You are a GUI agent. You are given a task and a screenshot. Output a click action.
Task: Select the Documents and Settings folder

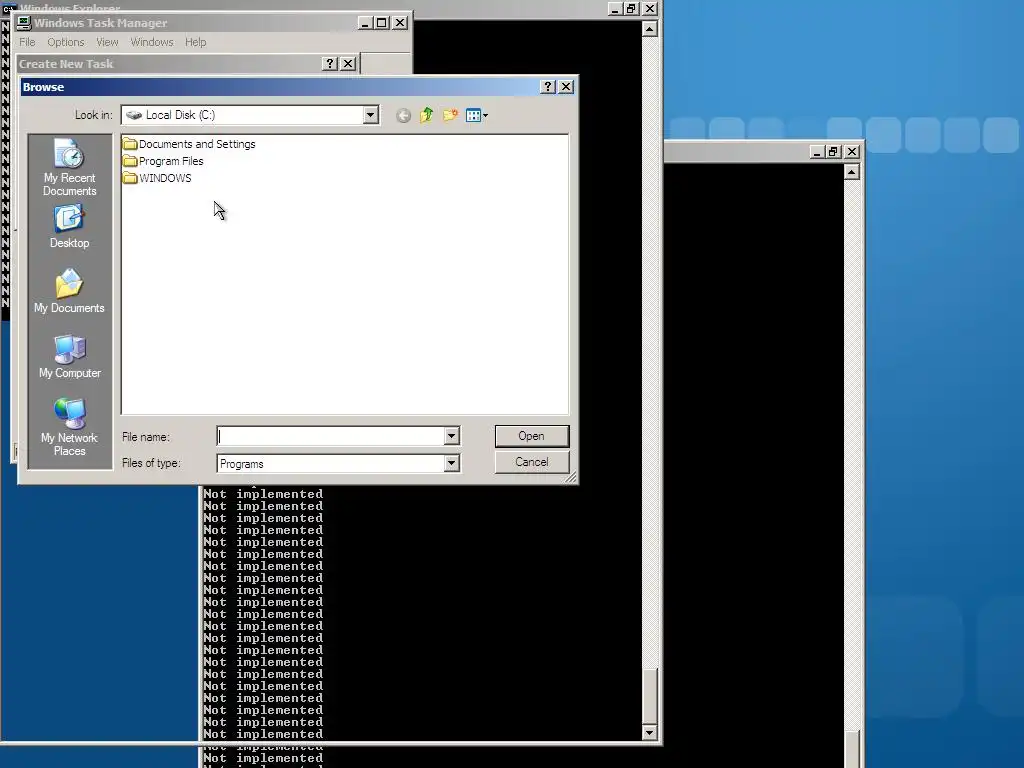pos(189,144)
